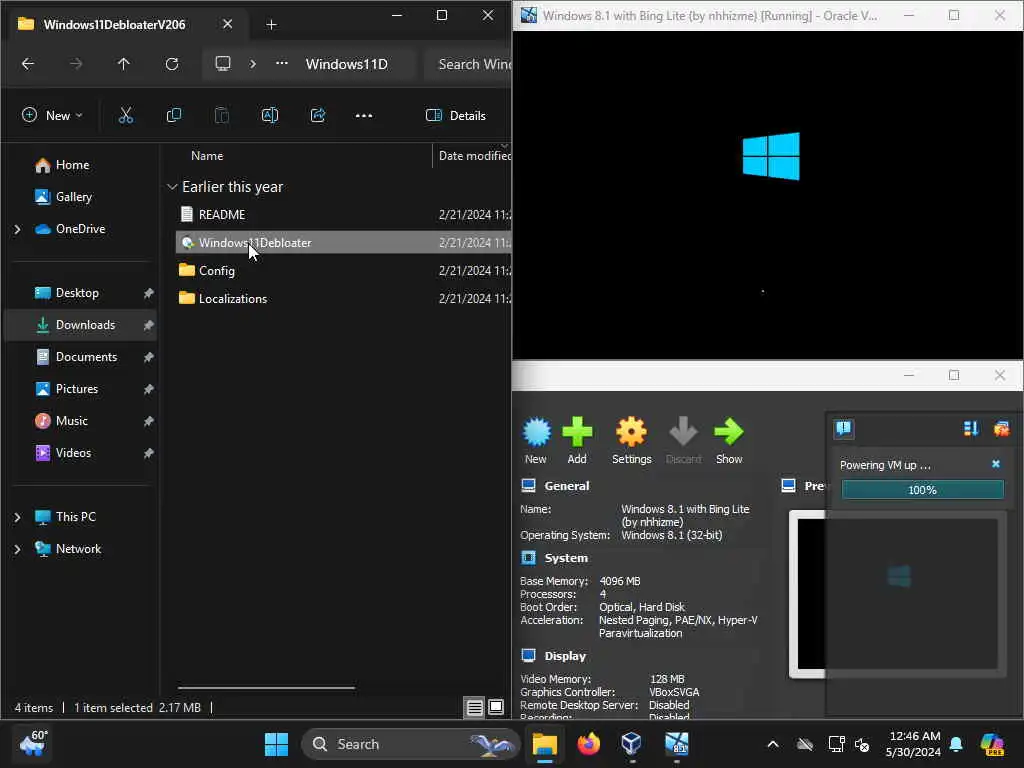Go up one folder level
Screen dimensions: 1024x768
coord(123,64)
